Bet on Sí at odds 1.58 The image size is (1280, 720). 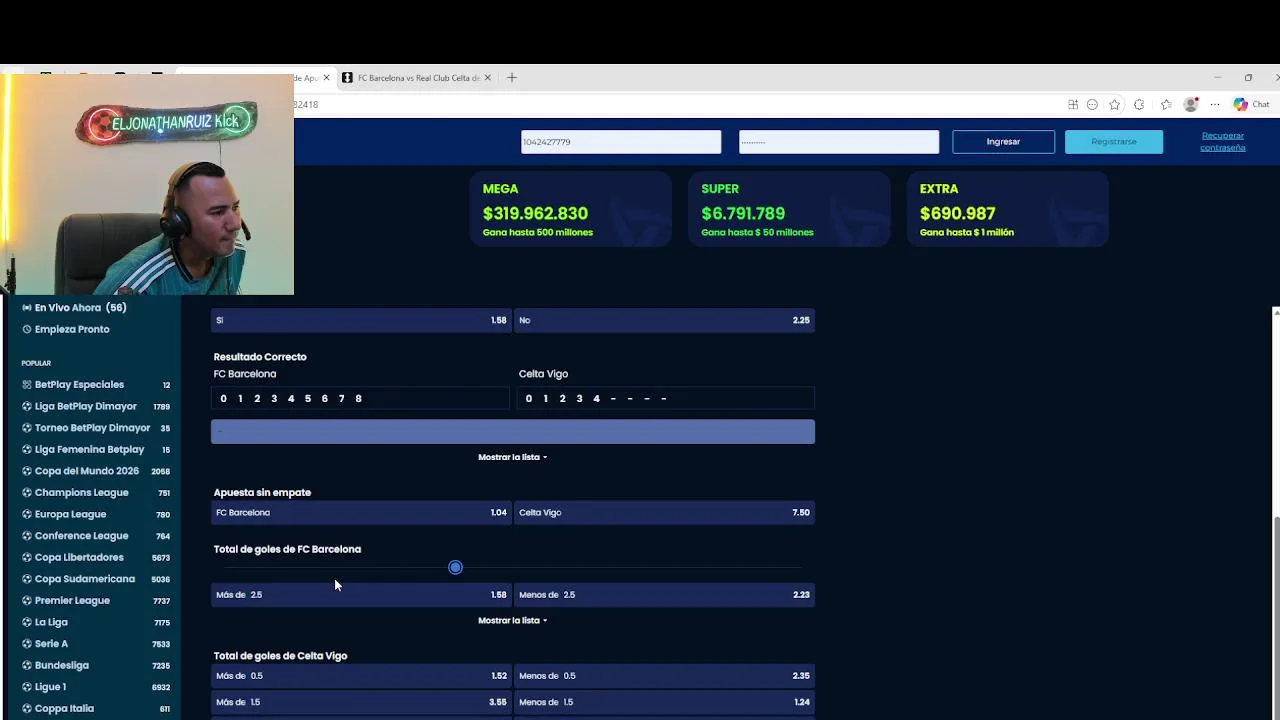(x=361, y=320)
